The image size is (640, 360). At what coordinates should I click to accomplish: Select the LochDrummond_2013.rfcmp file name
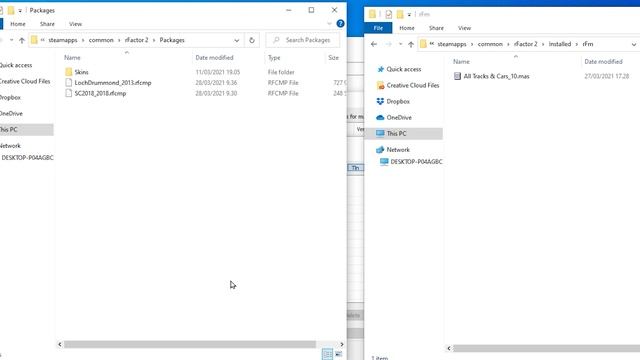click(113, 82)
